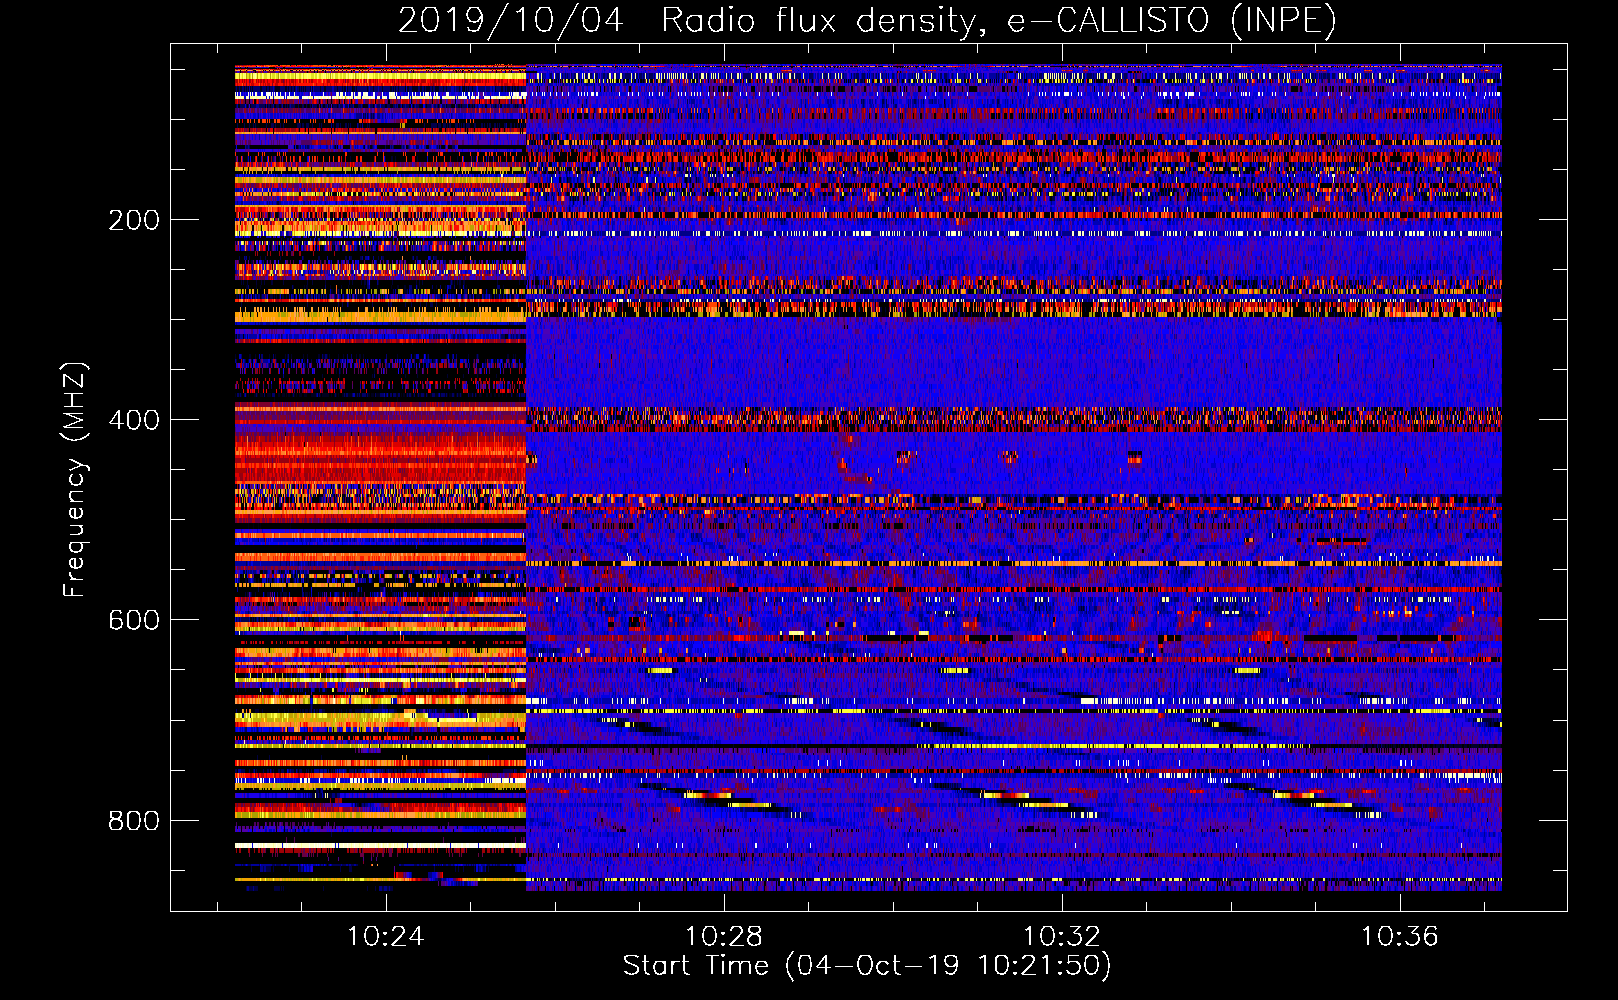Click the 'Frequency (MHZ)' axis label
Image resolution: width=1618 pixels, height=1000 pixels.
pyautogui.click(x=75, y=479)
